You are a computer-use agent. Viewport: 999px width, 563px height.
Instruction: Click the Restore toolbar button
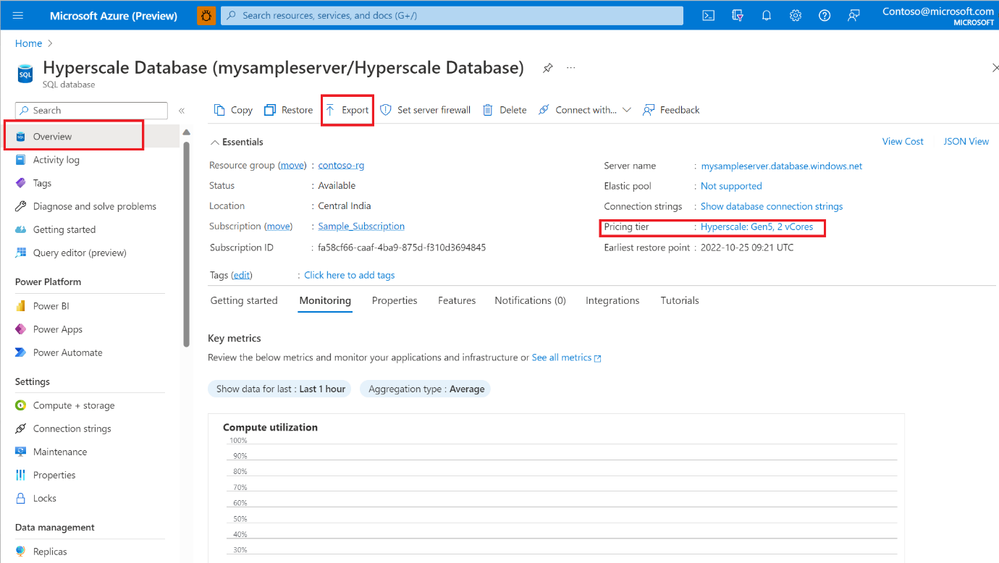(289, 110)
